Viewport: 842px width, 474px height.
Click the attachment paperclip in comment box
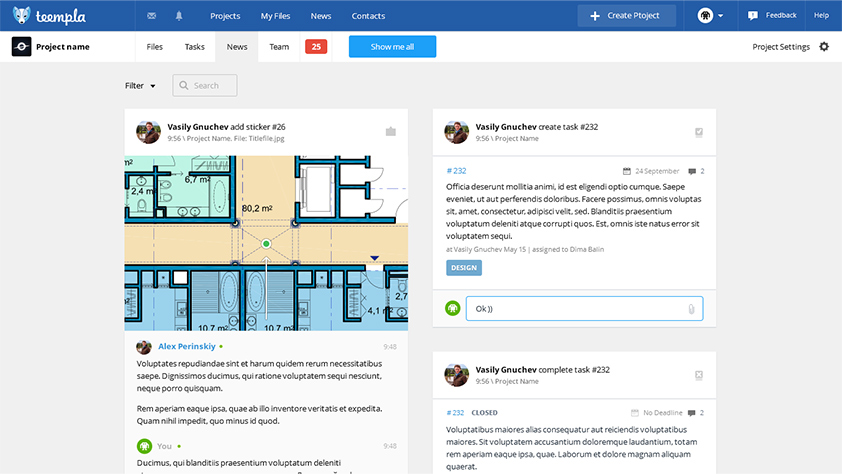[690, 309]
